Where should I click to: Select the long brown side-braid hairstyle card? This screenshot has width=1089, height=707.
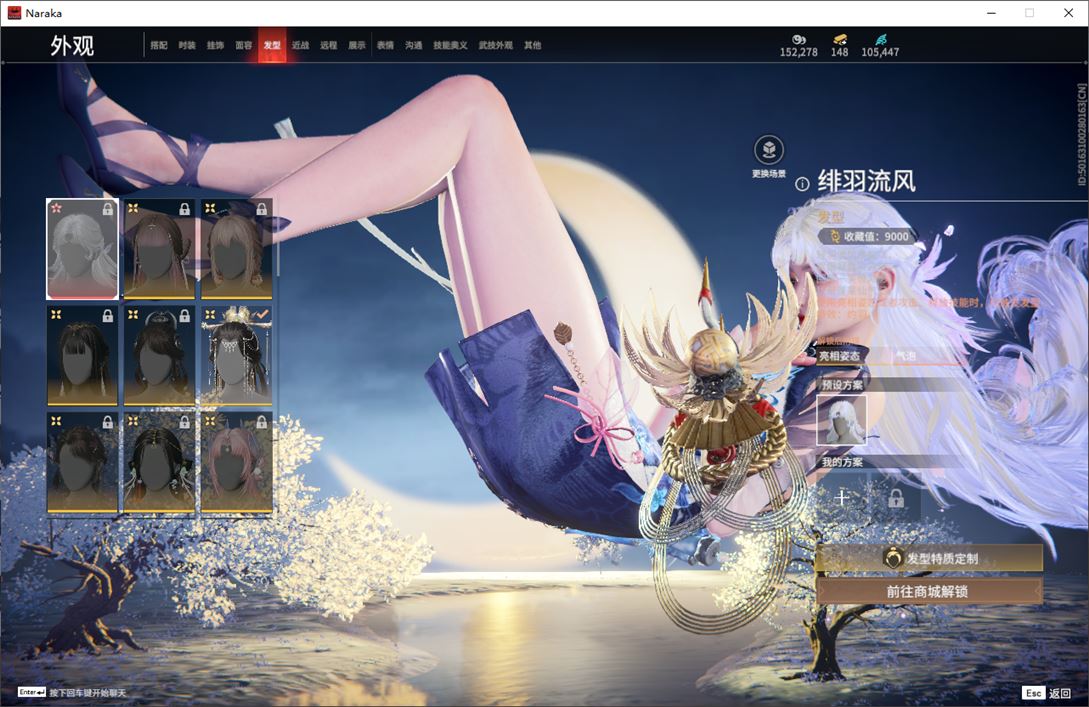coord(159,249)
